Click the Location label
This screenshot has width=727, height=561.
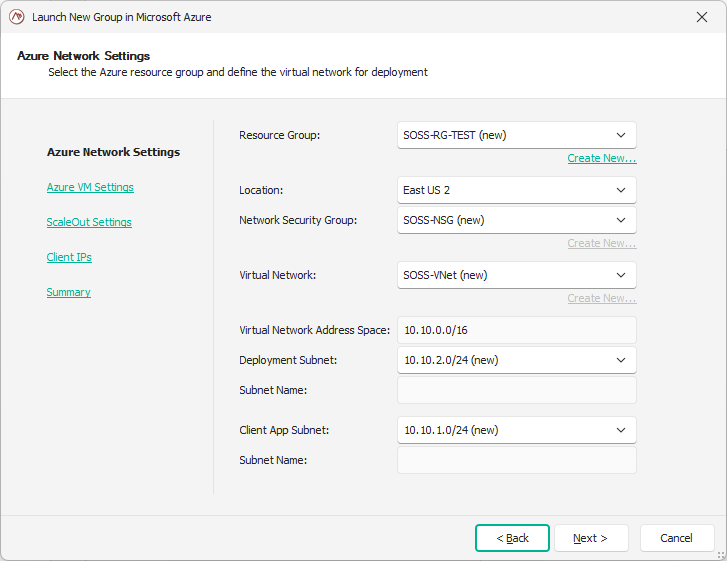click(261, 190)
